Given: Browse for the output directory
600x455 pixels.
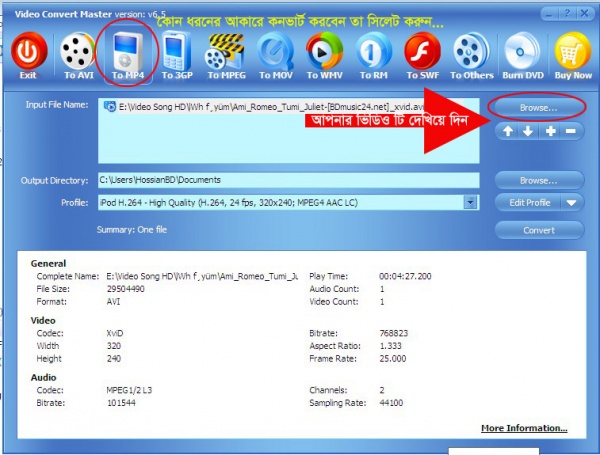Looking at the screenshot, I should [x=539, y=180].
